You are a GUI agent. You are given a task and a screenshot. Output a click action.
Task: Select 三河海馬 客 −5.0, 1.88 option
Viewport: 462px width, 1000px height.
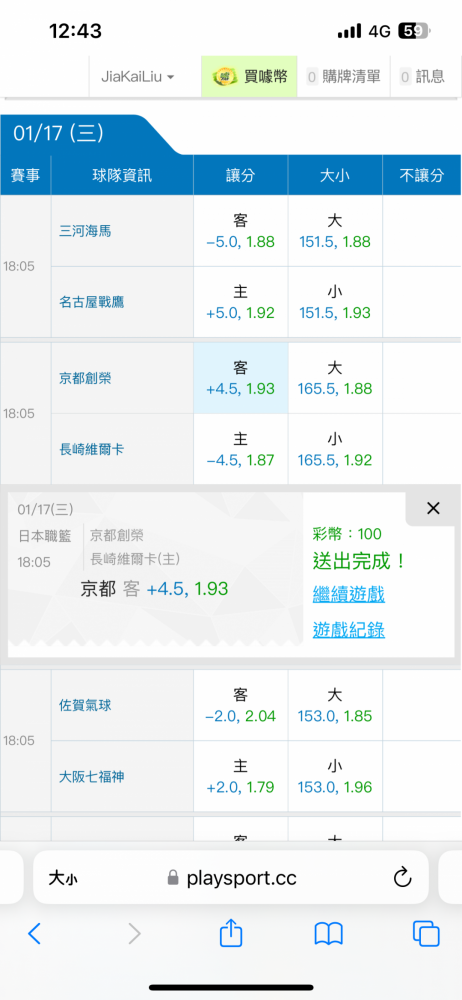click(x=241, y=231)
